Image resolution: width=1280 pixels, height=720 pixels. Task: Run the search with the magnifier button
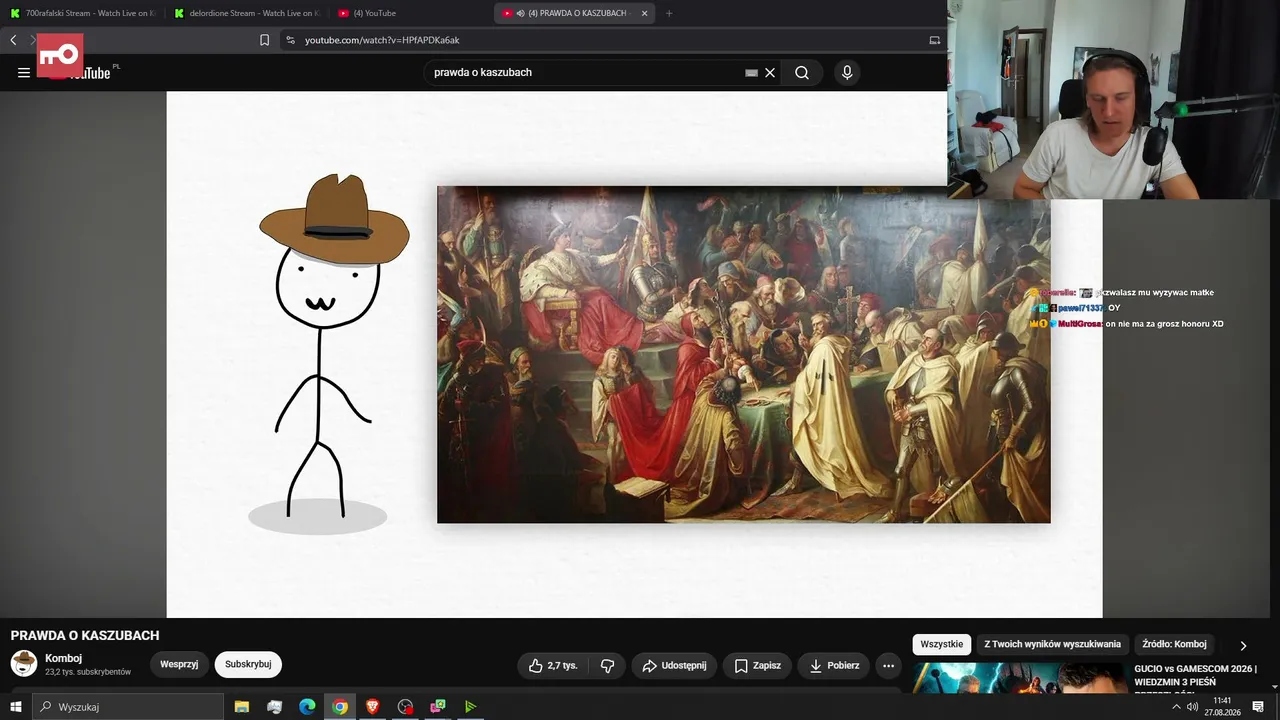(x=802, y=72)
